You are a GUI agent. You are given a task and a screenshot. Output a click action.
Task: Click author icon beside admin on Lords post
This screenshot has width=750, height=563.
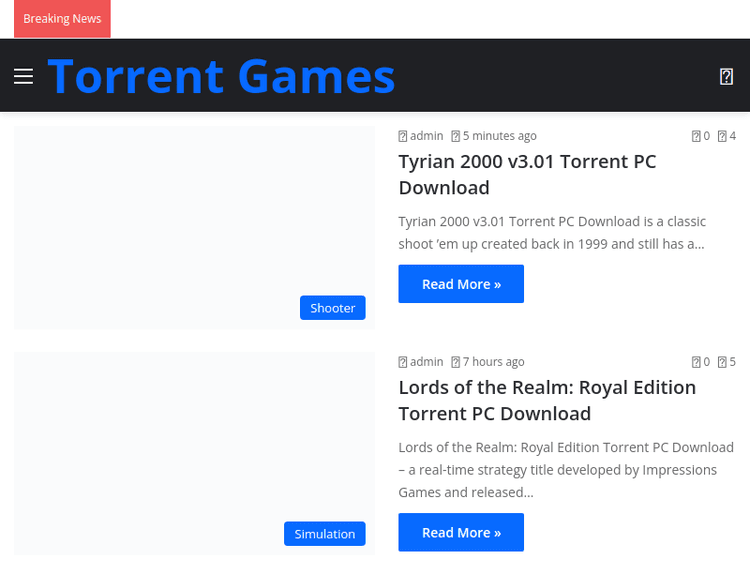coord(403,362)
